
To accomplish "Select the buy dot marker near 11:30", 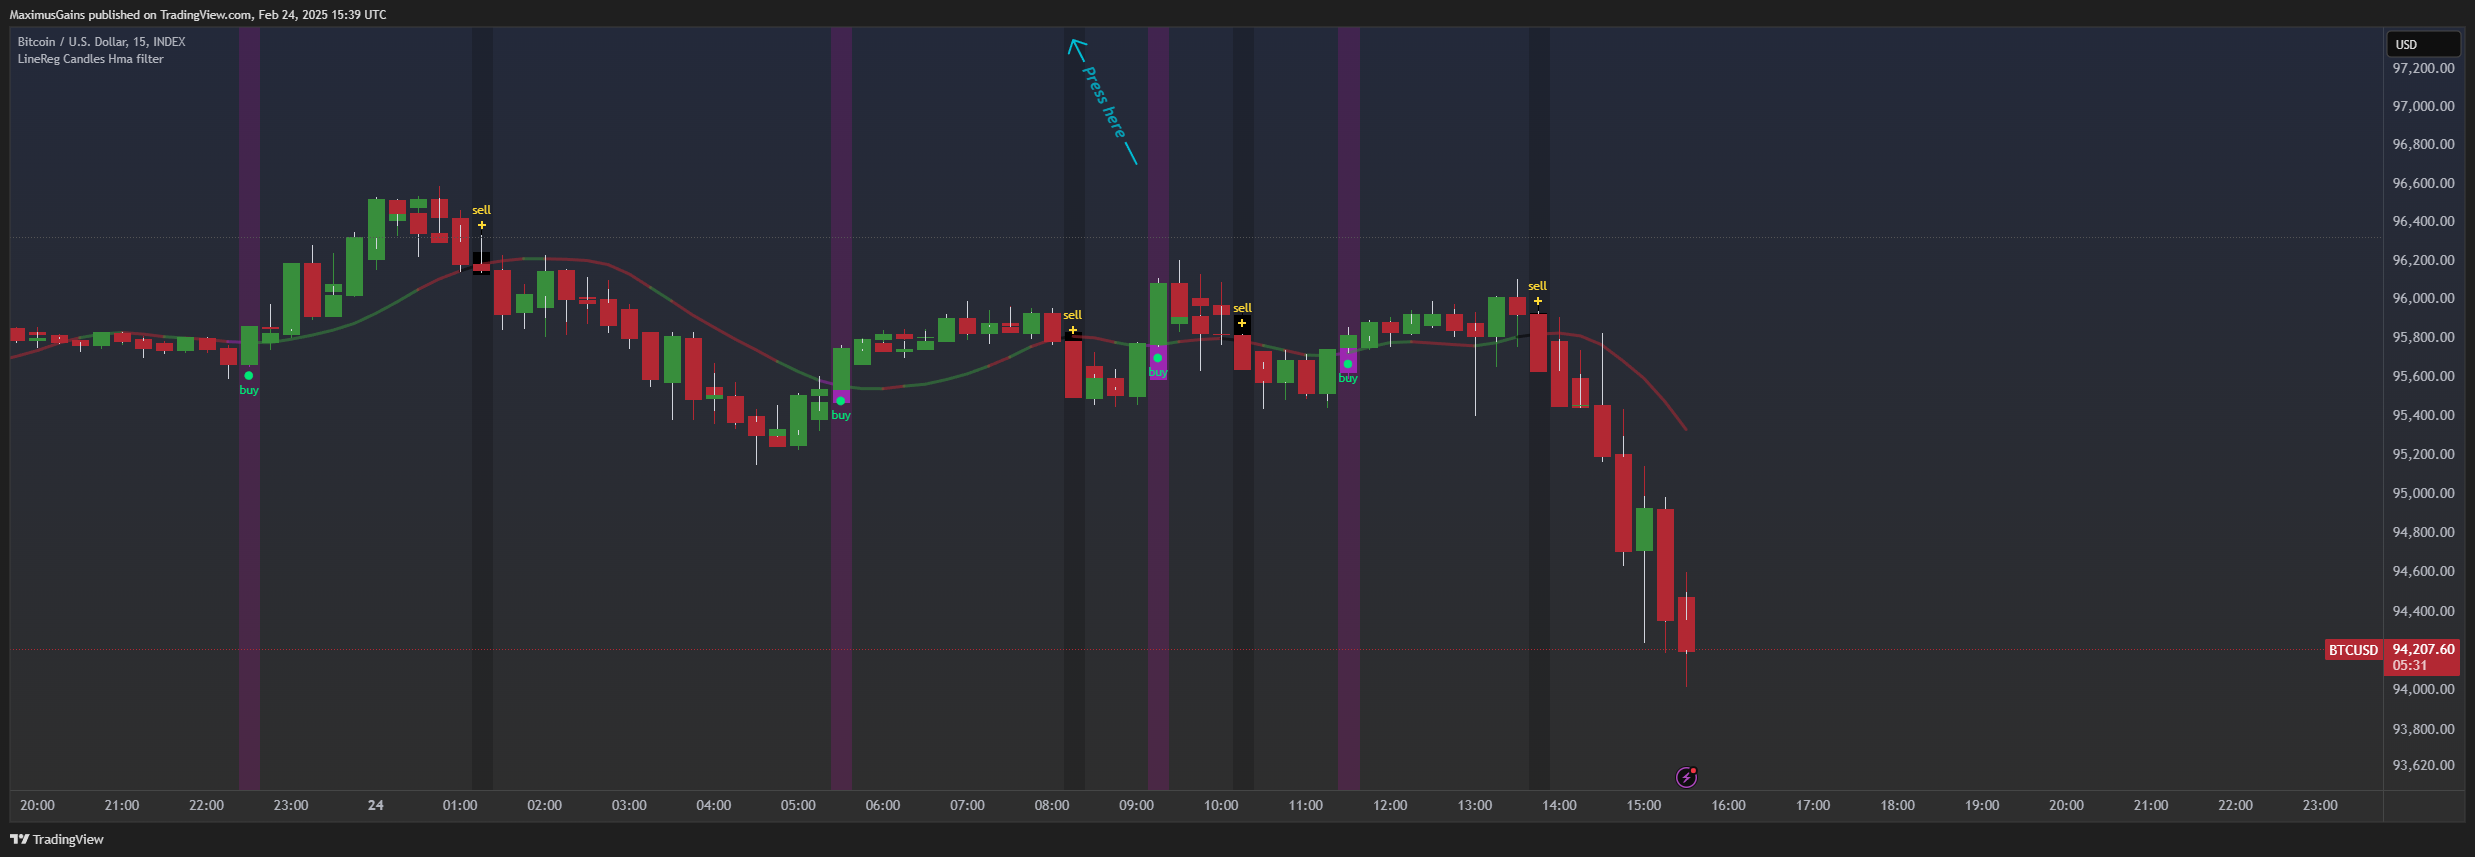I will point(1347,364).
